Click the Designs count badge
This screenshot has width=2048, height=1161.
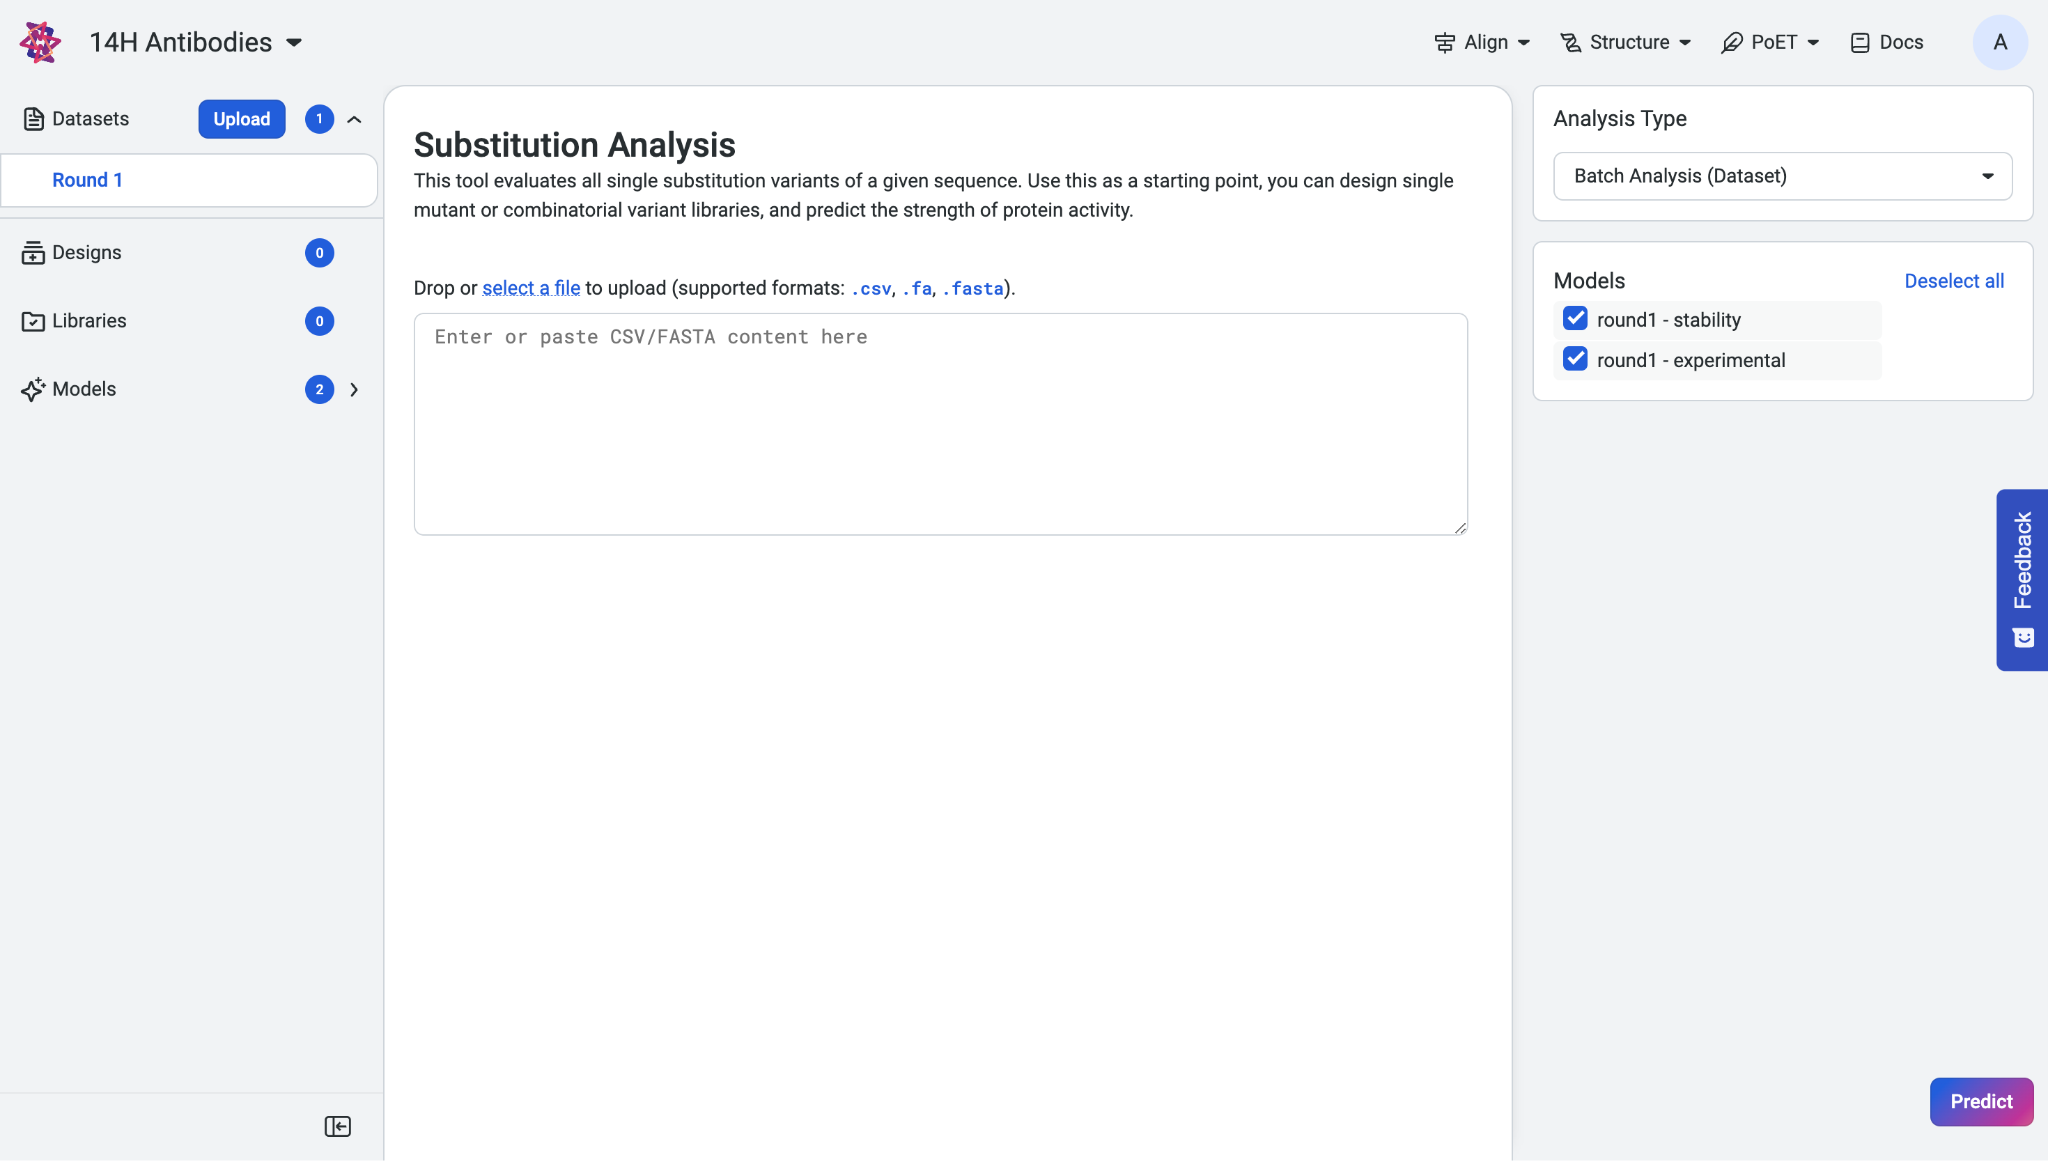tap(319, 253)
